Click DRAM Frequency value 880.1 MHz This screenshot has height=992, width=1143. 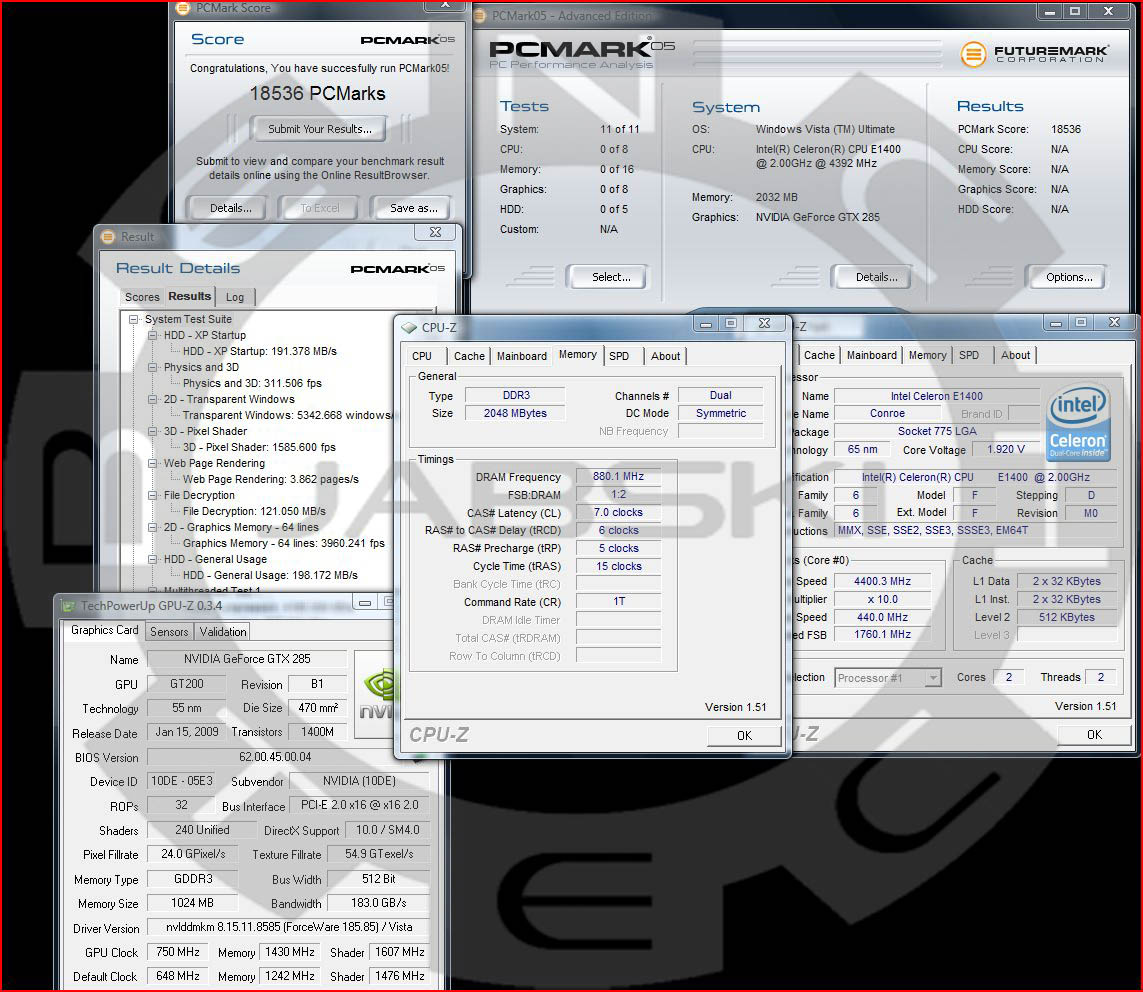(x=618, y=476)
